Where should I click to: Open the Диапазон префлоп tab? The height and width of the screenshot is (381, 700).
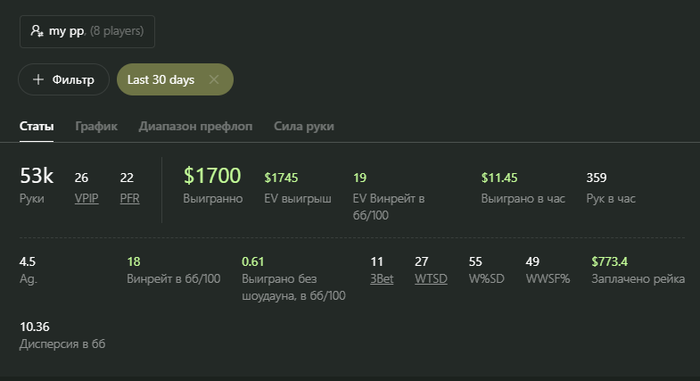tap(196, 126)
